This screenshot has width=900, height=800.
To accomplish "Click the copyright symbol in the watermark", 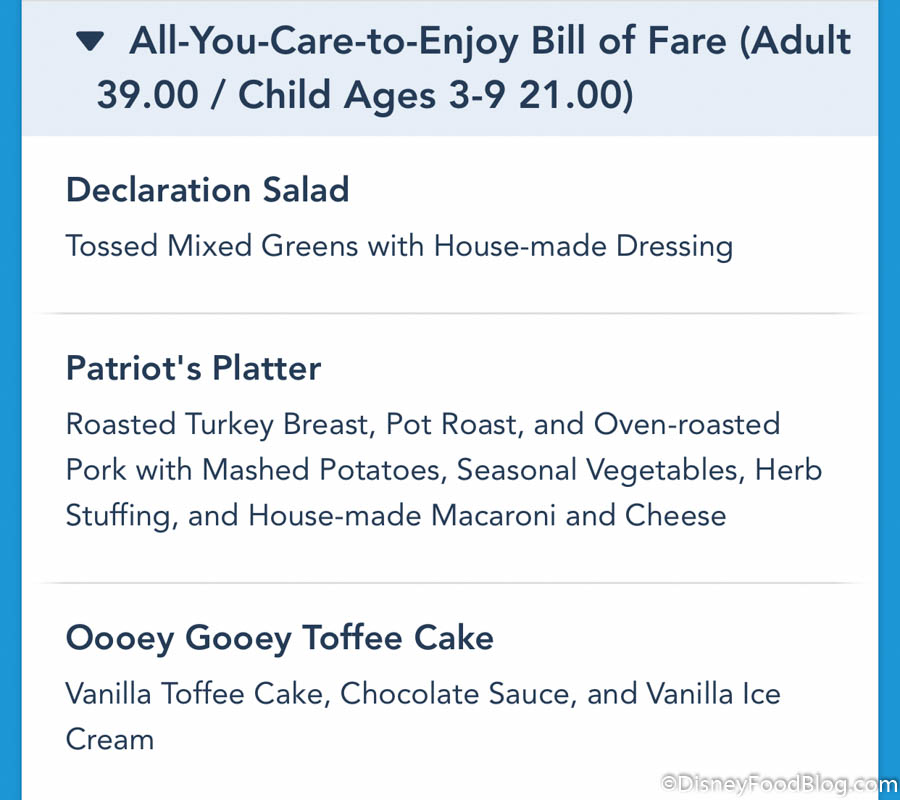I will (671, 785).
